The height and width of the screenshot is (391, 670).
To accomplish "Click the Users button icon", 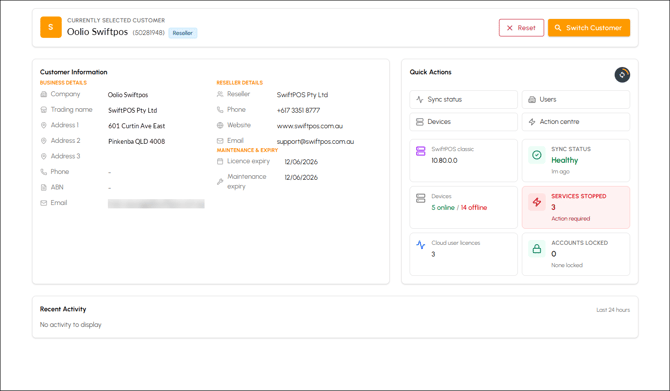I will coord(532,99).
